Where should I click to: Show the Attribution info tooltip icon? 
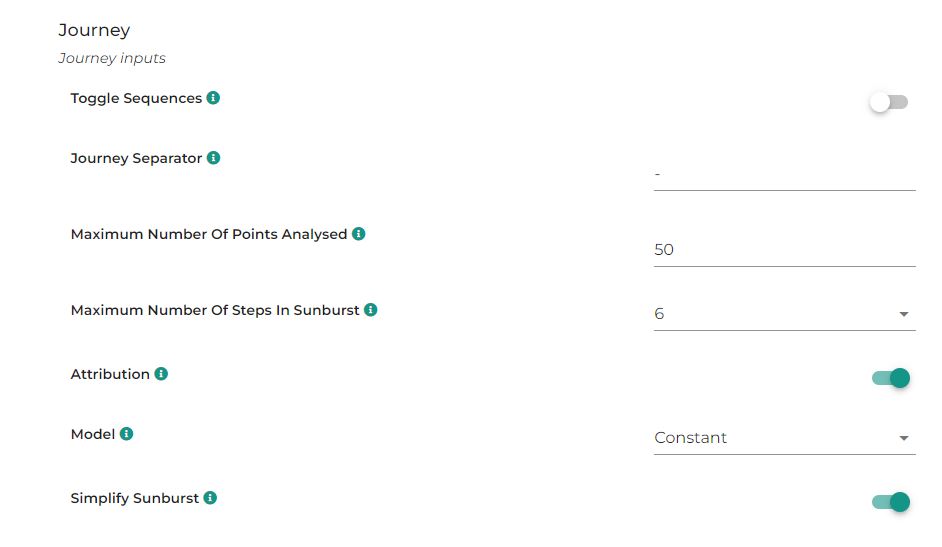pos(161,373)
